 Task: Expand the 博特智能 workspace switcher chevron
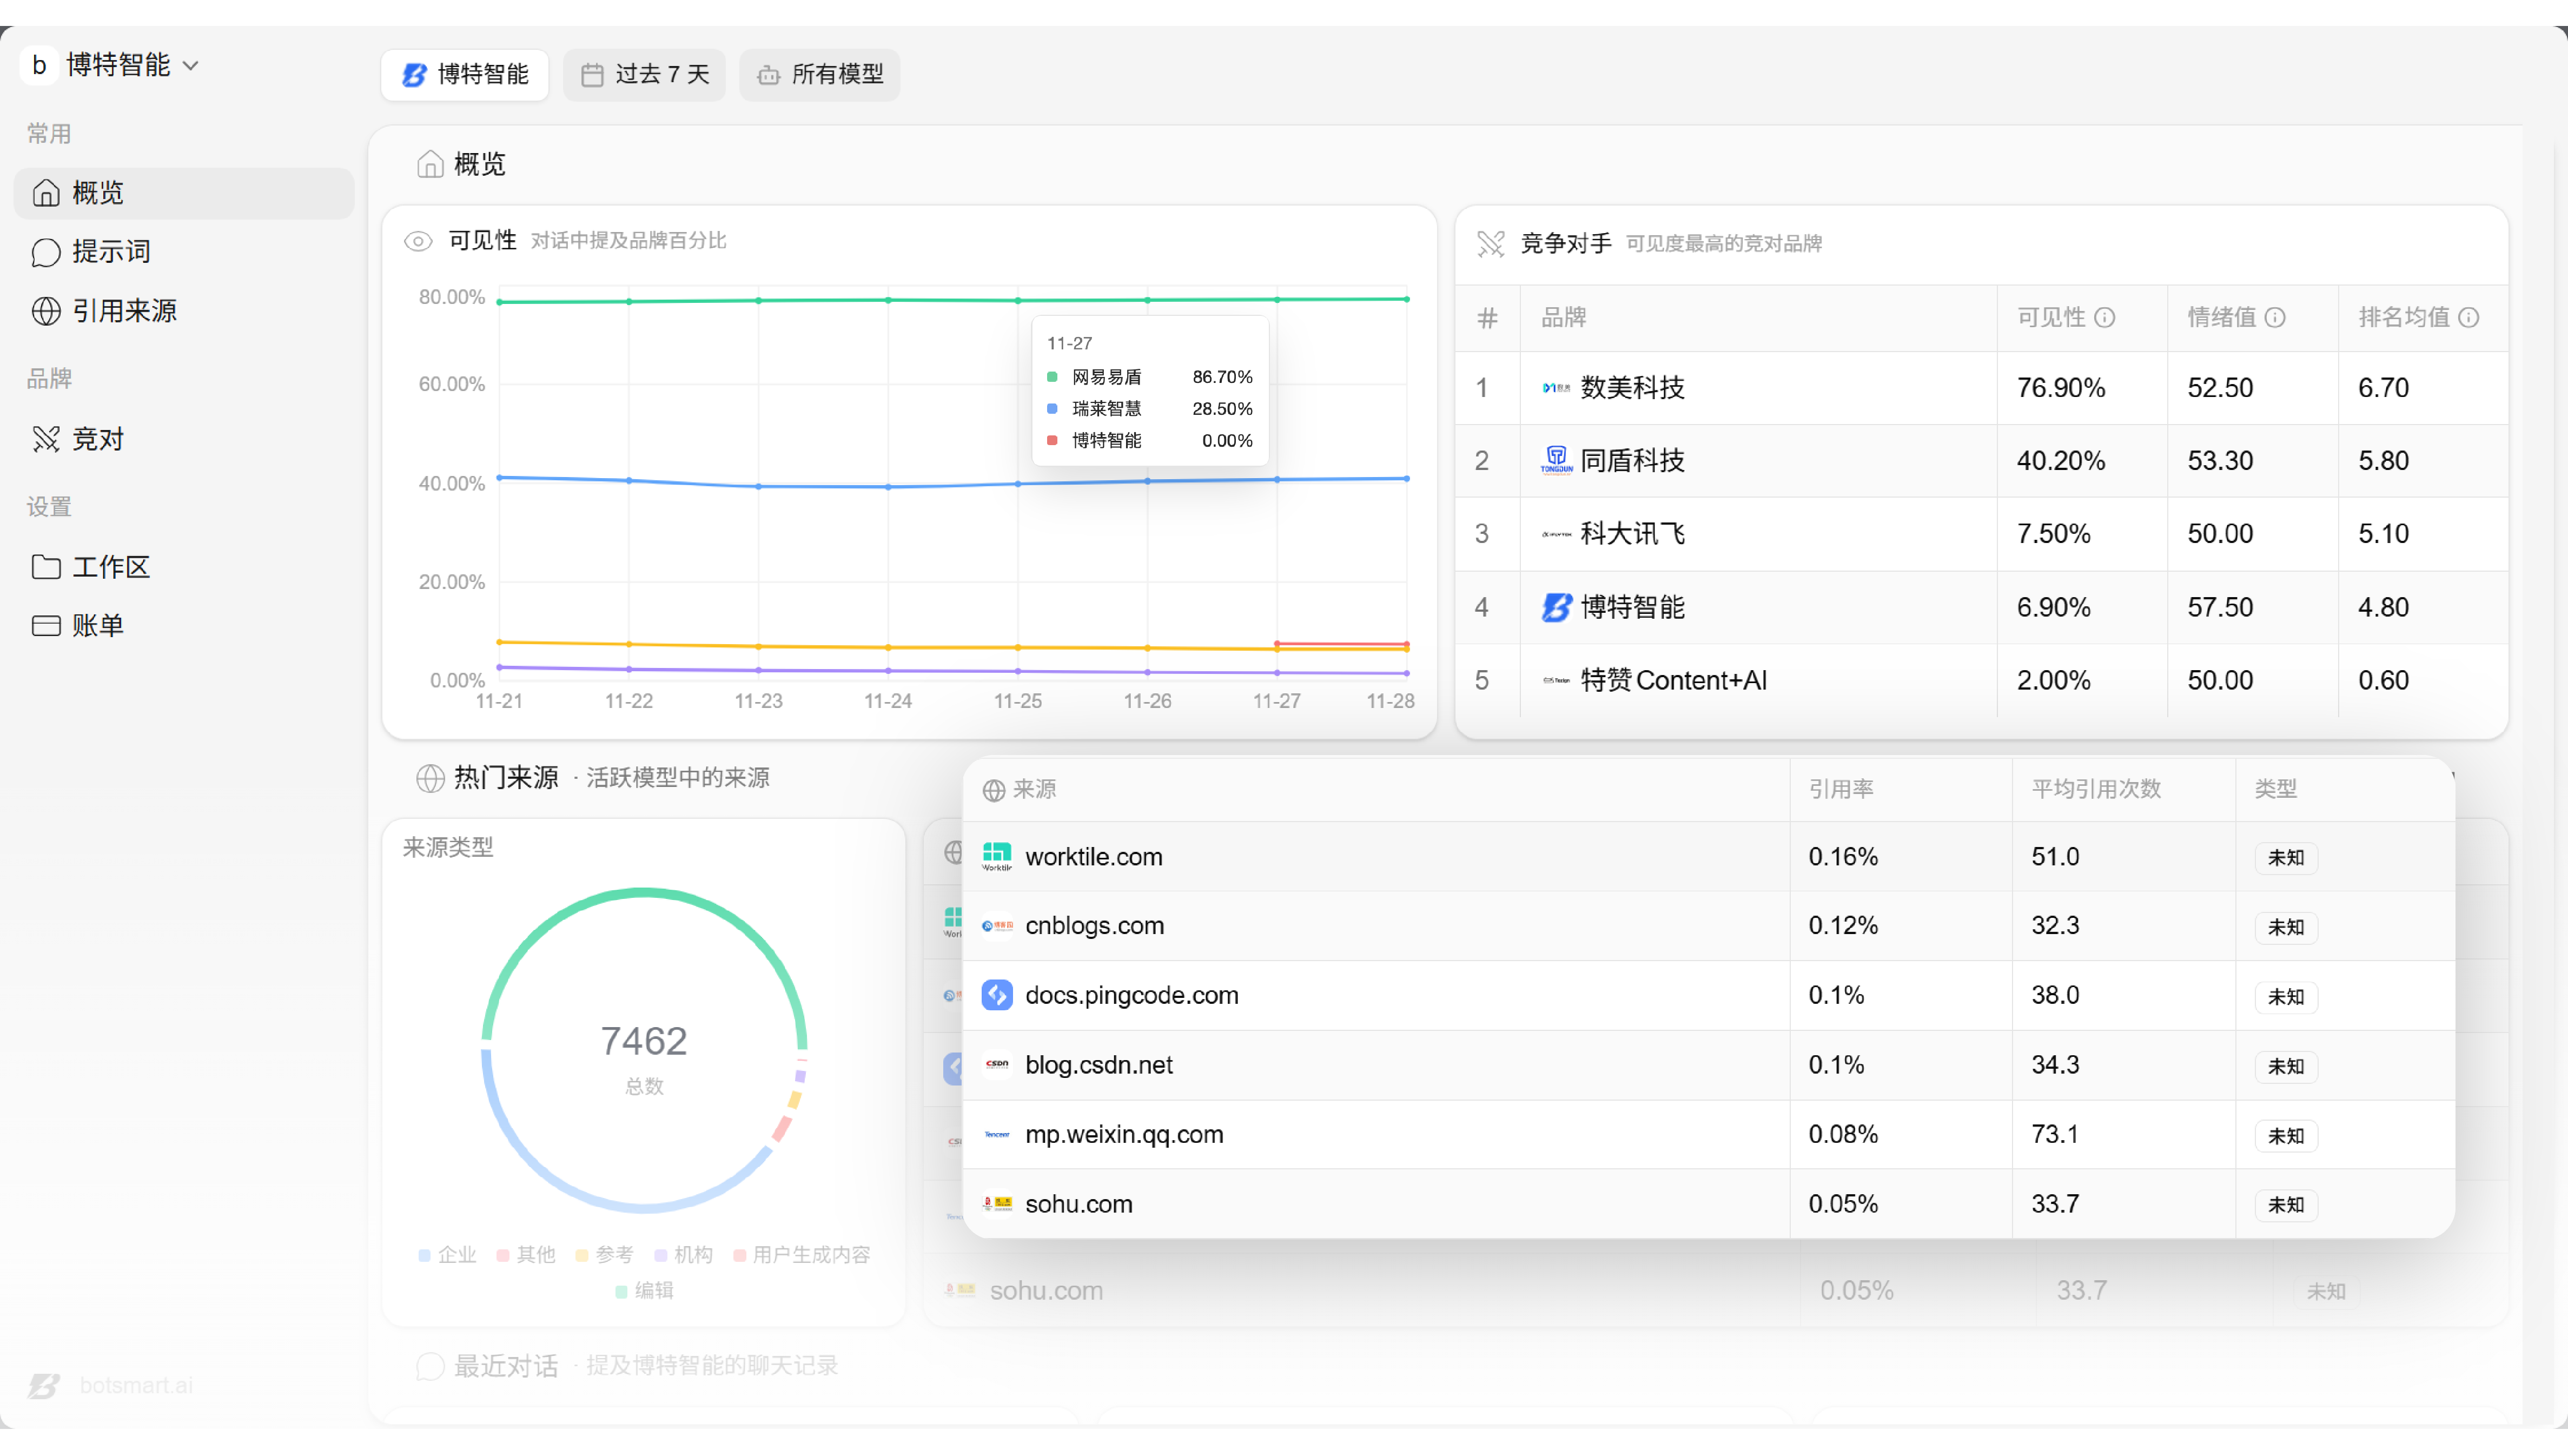point(191,66)
